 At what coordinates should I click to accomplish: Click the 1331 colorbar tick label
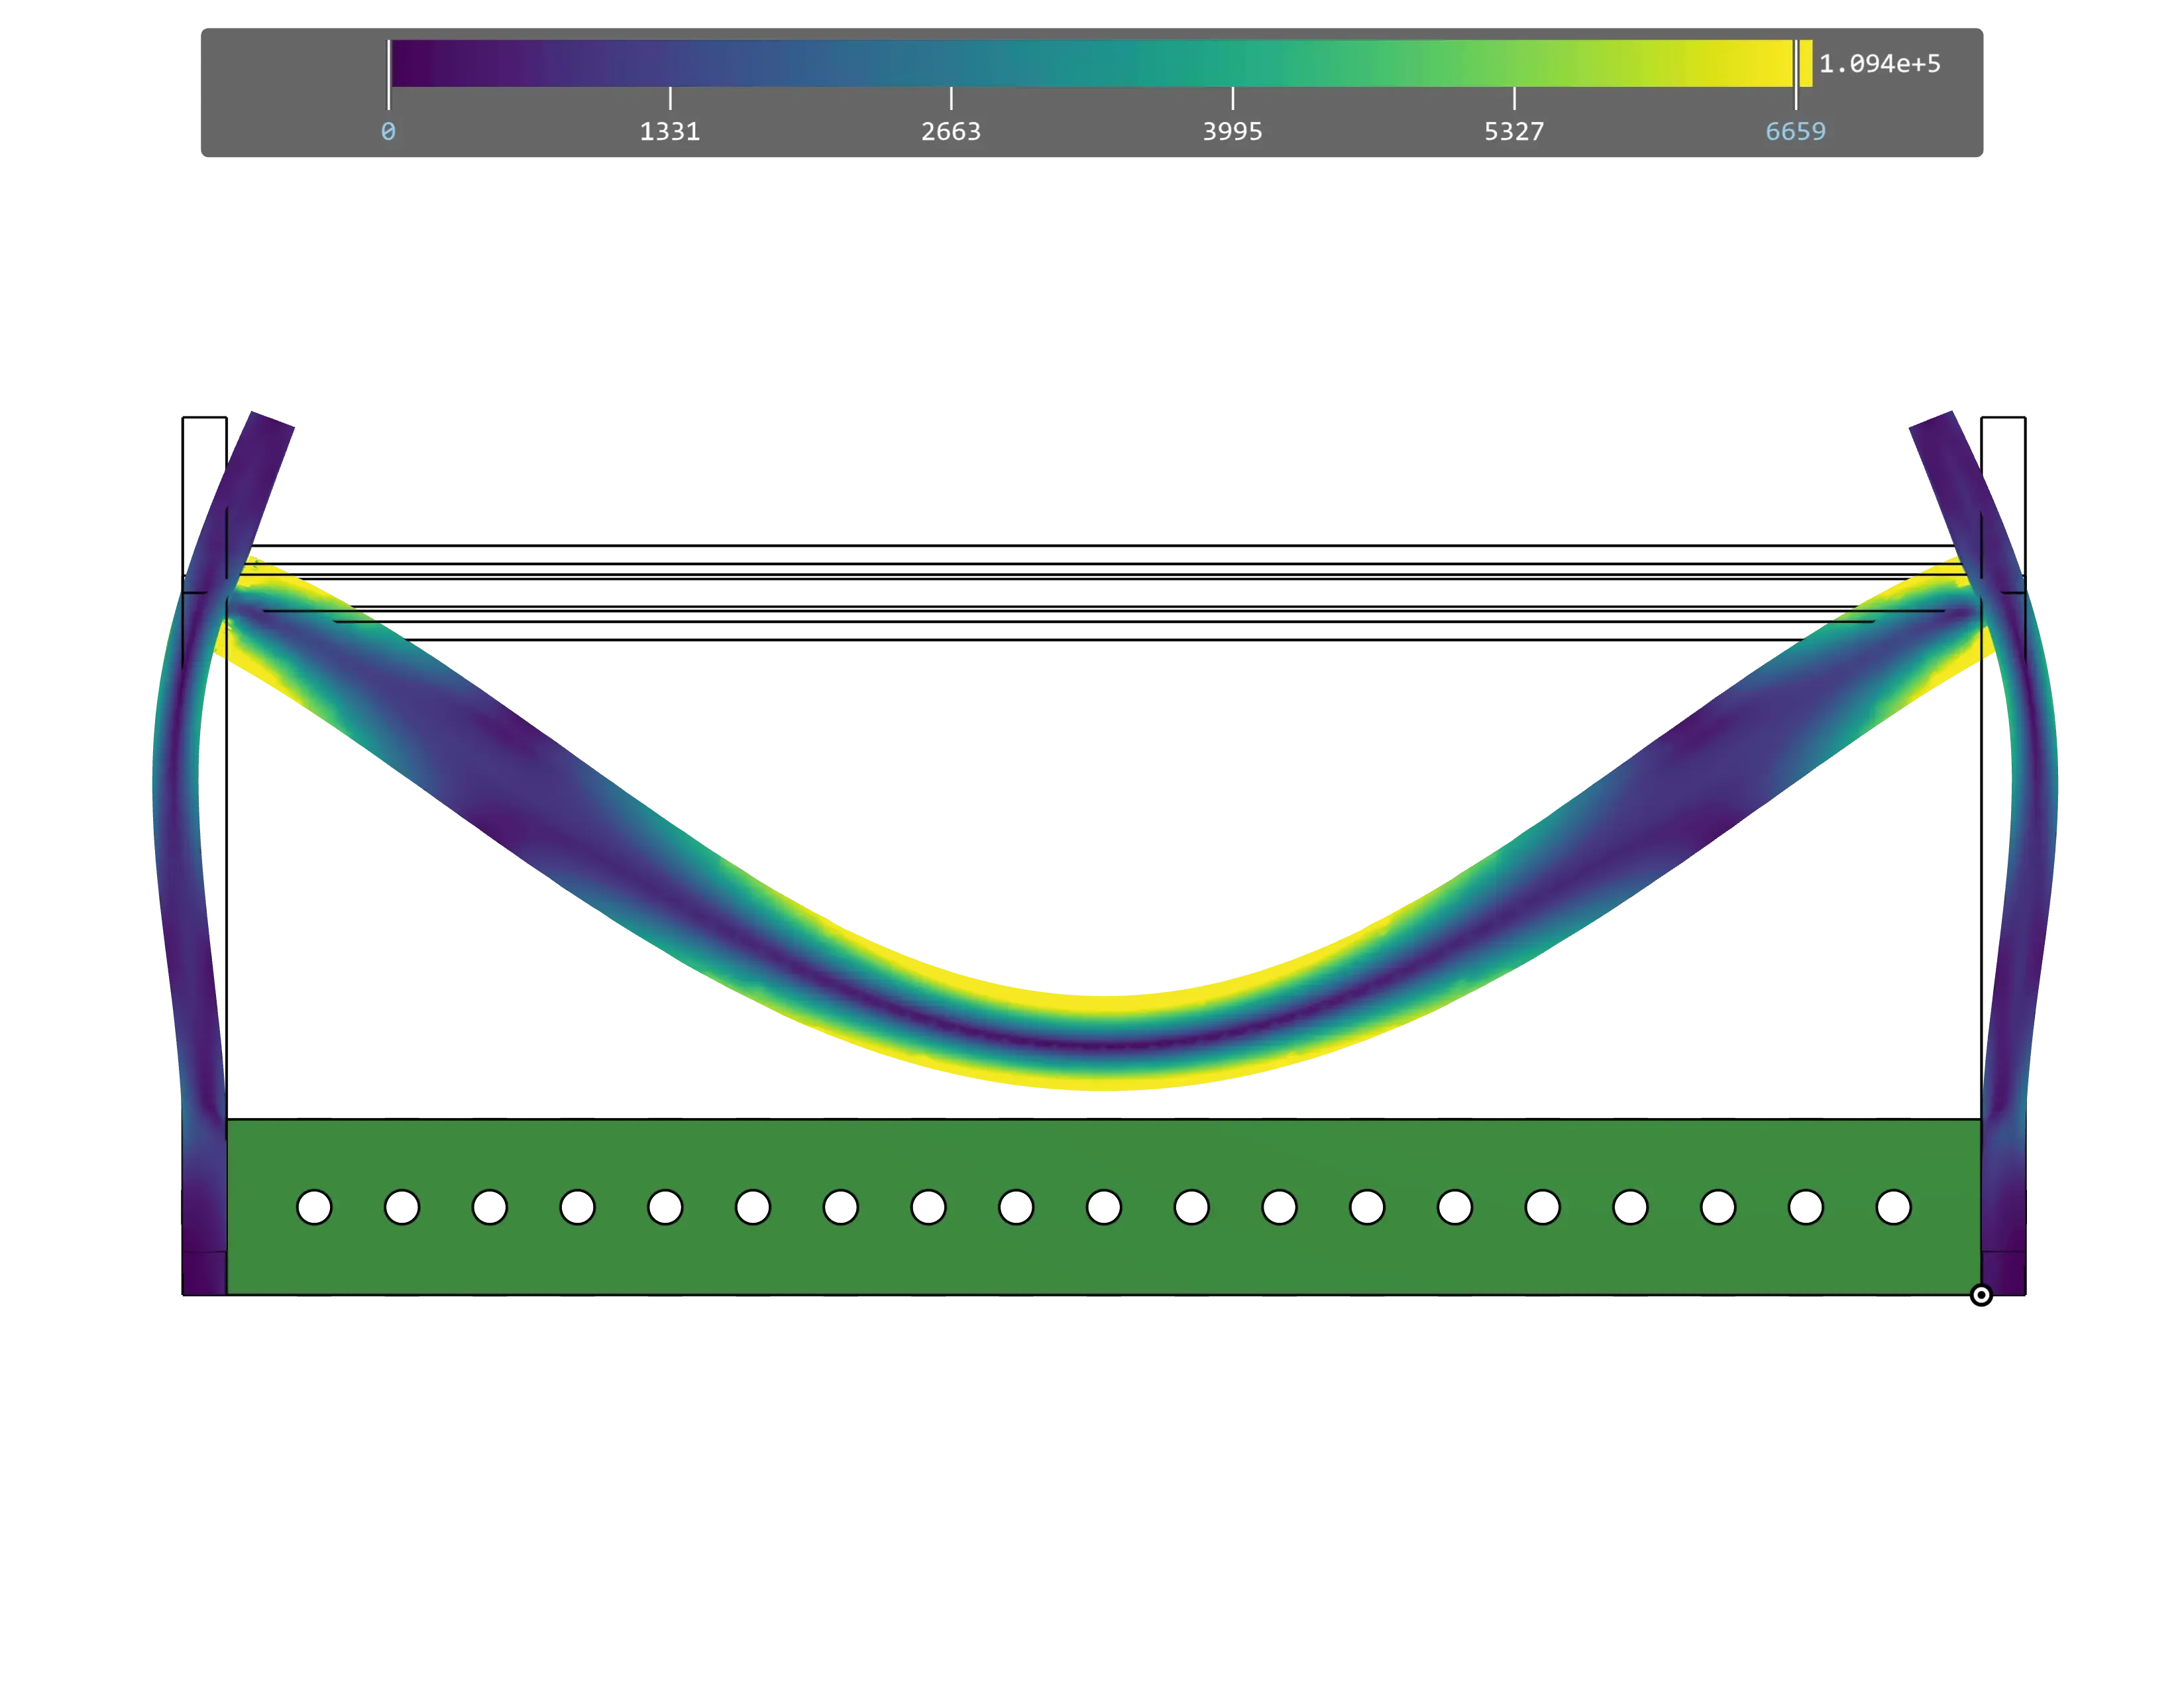(669, 132)
